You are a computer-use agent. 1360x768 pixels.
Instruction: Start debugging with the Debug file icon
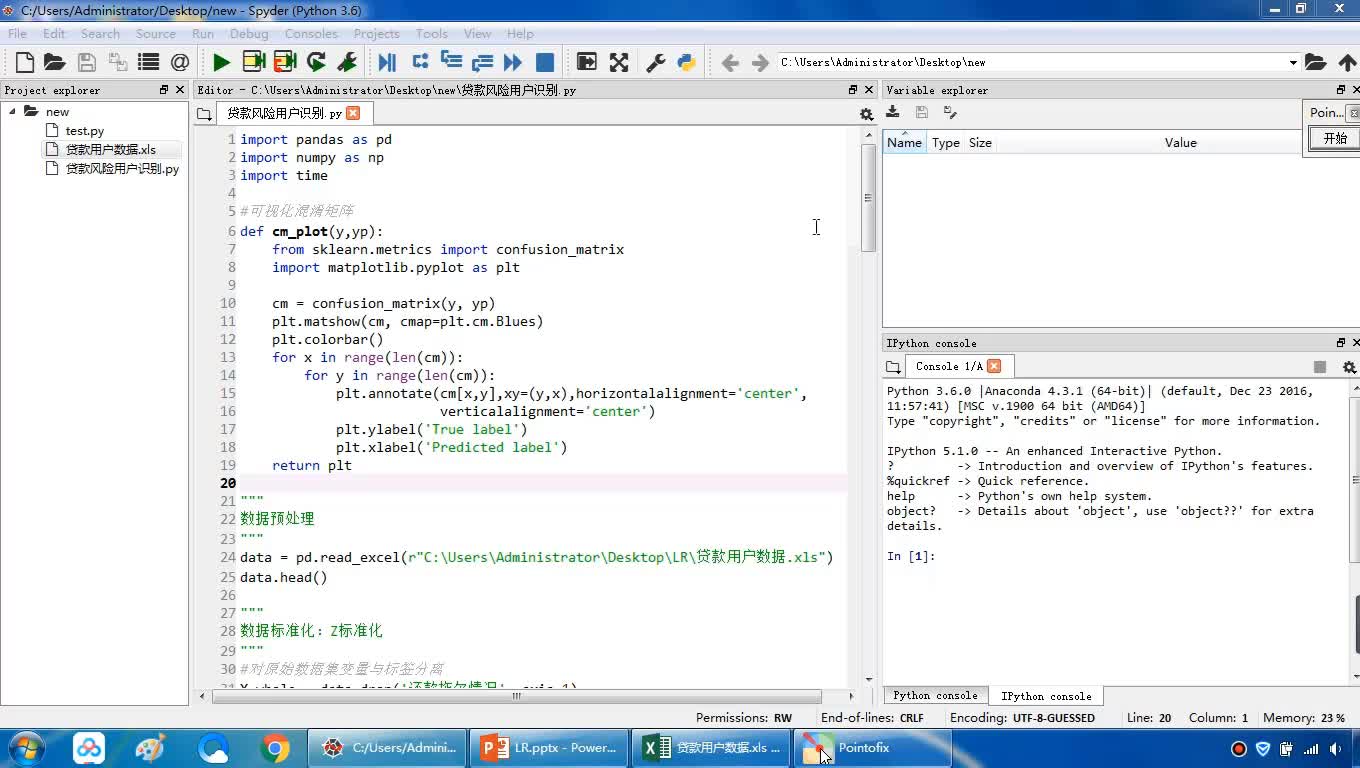[x=387, y=62]
